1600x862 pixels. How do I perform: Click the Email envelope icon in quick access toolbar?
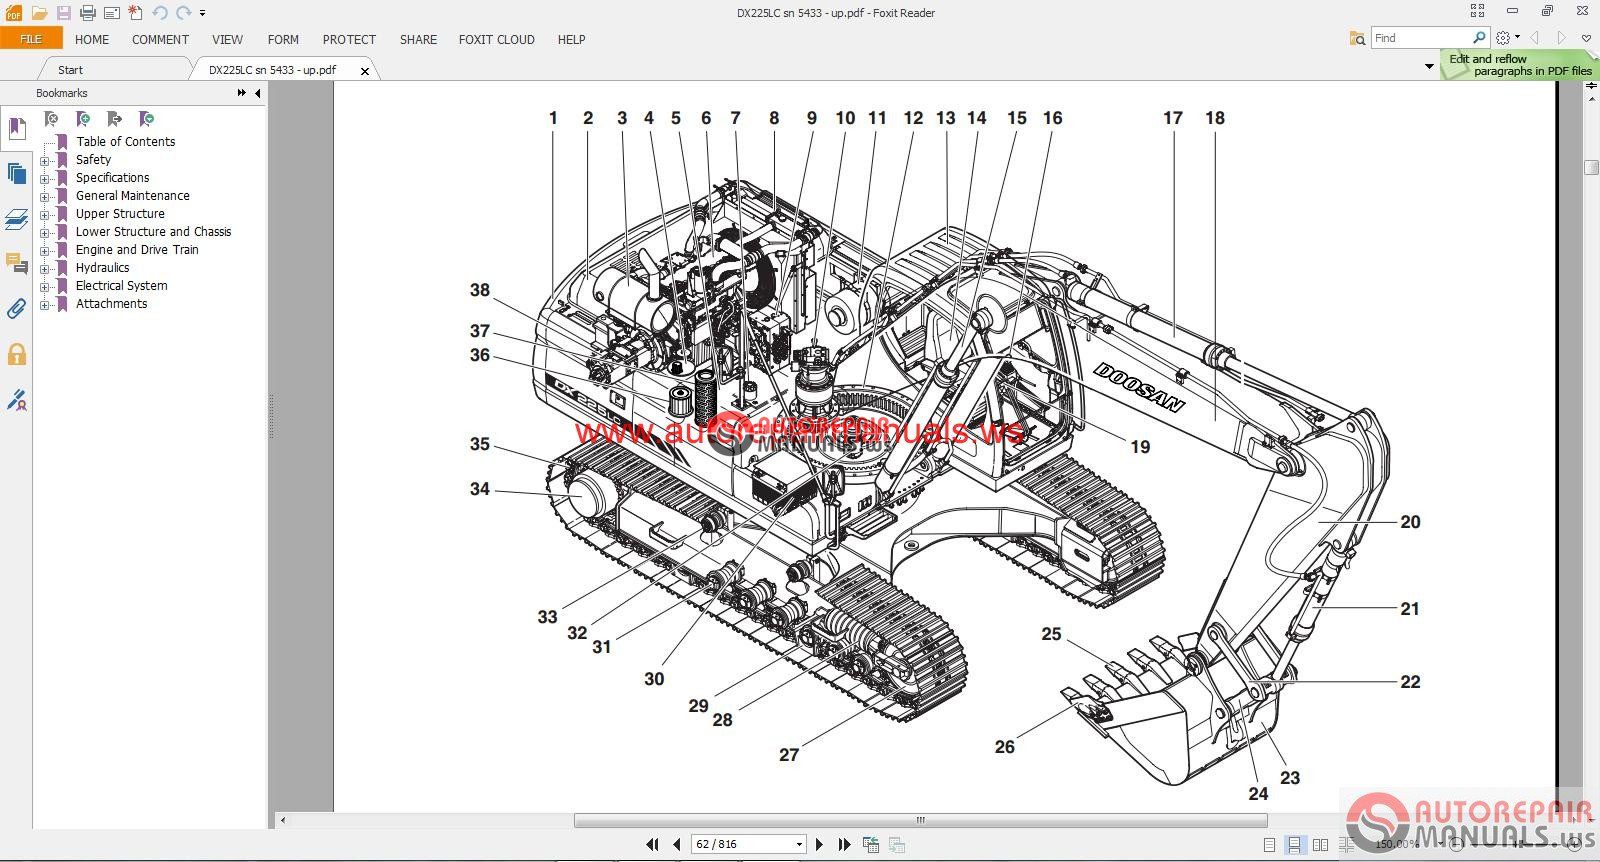(111, 13)
